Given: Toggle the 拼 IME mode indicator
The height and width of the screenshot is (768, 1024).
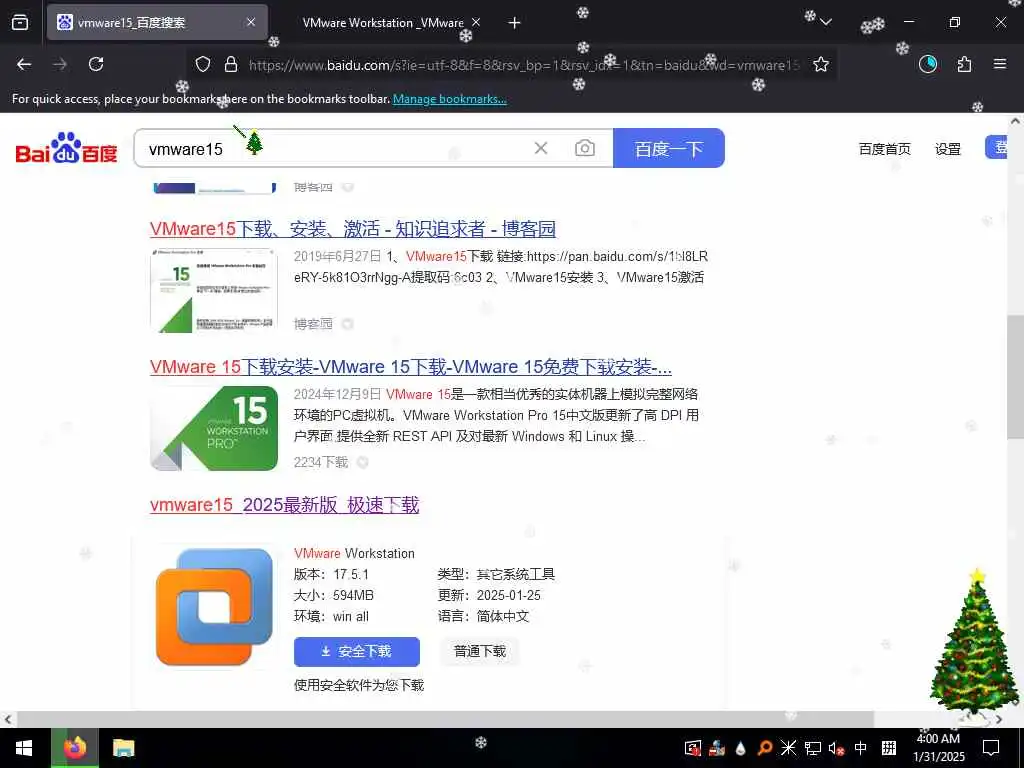Looking at the screenshot, I should 889,748.
